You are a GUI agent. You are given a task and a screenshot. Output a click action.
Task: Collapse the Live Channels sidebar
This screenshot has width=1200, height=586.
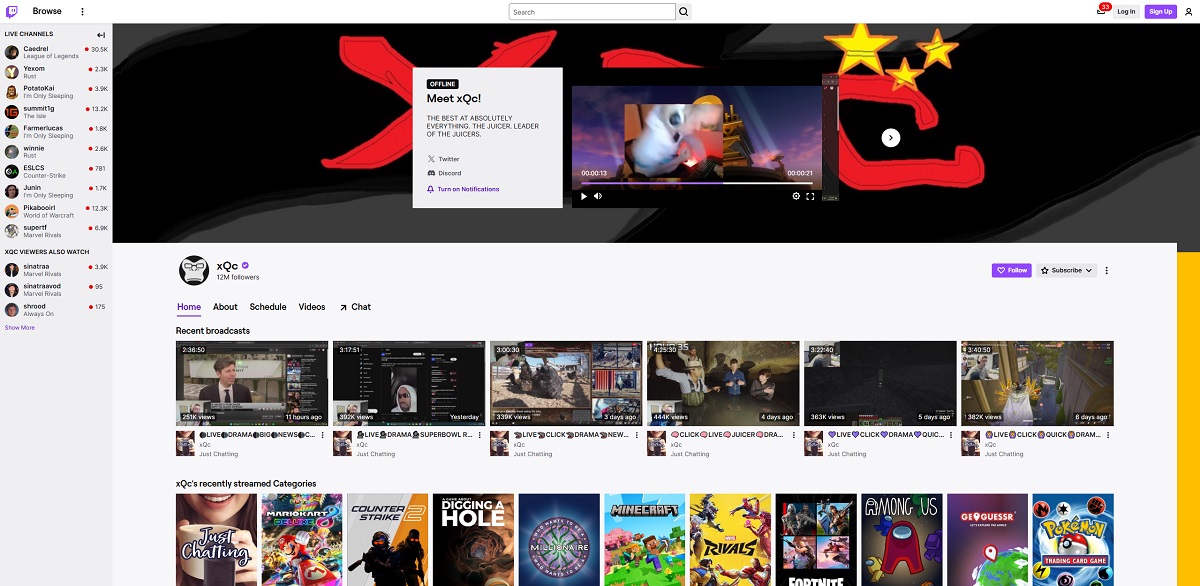101,34
